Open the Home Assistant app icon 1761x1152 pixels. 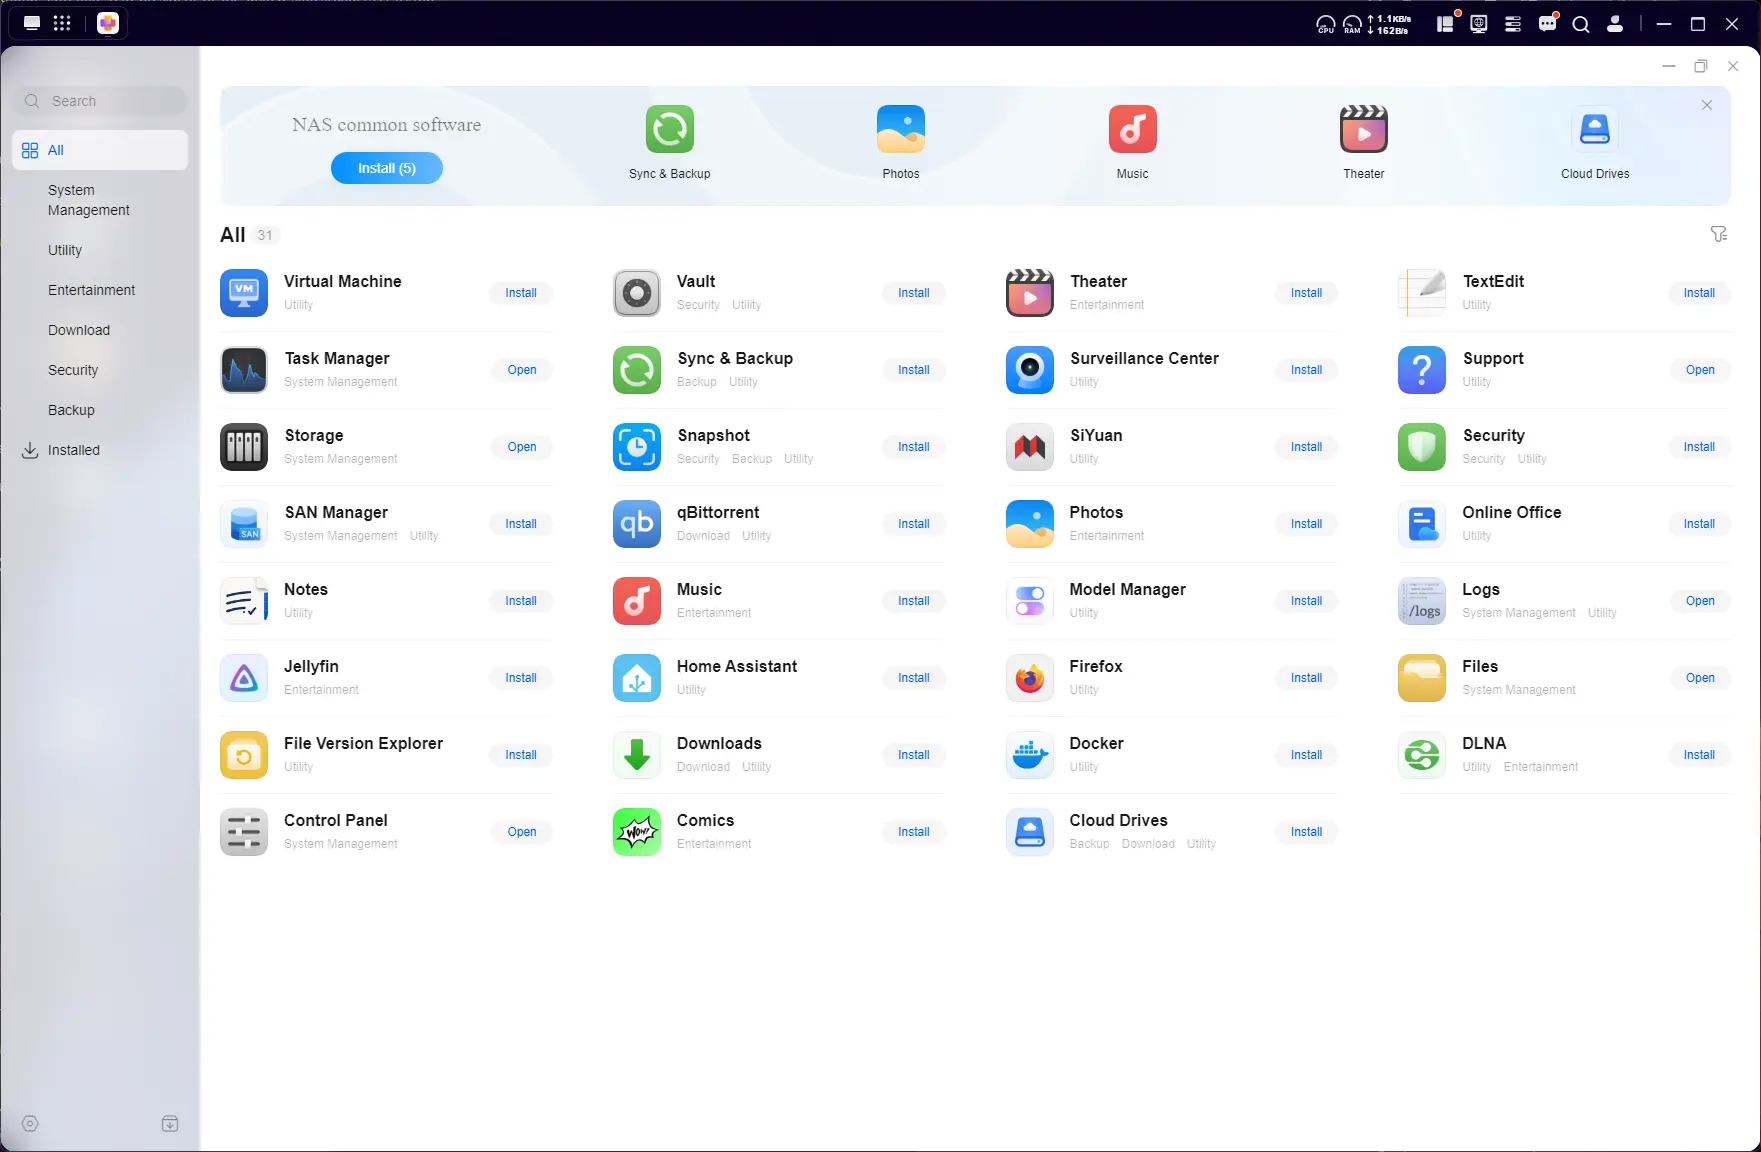(637, 678)
